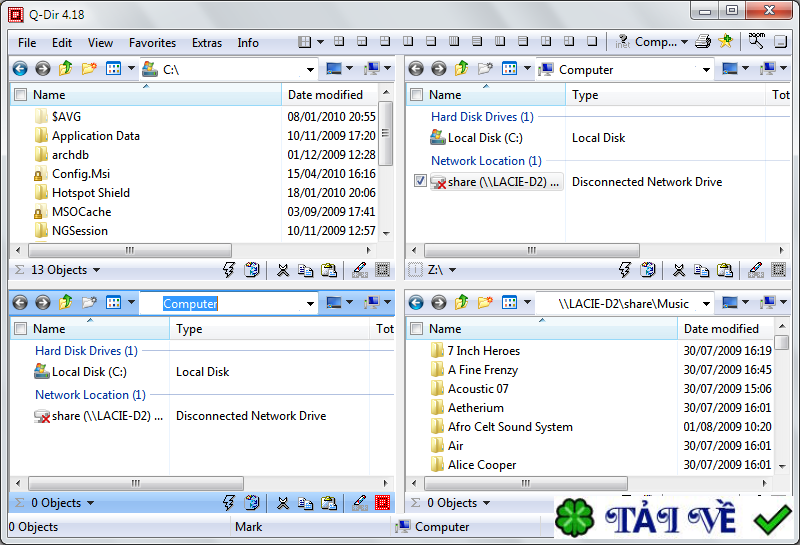Viewport: 800px width, 545px height.
Task: Open the Afro Celt Sound System folder
Action: click(510, 427)
